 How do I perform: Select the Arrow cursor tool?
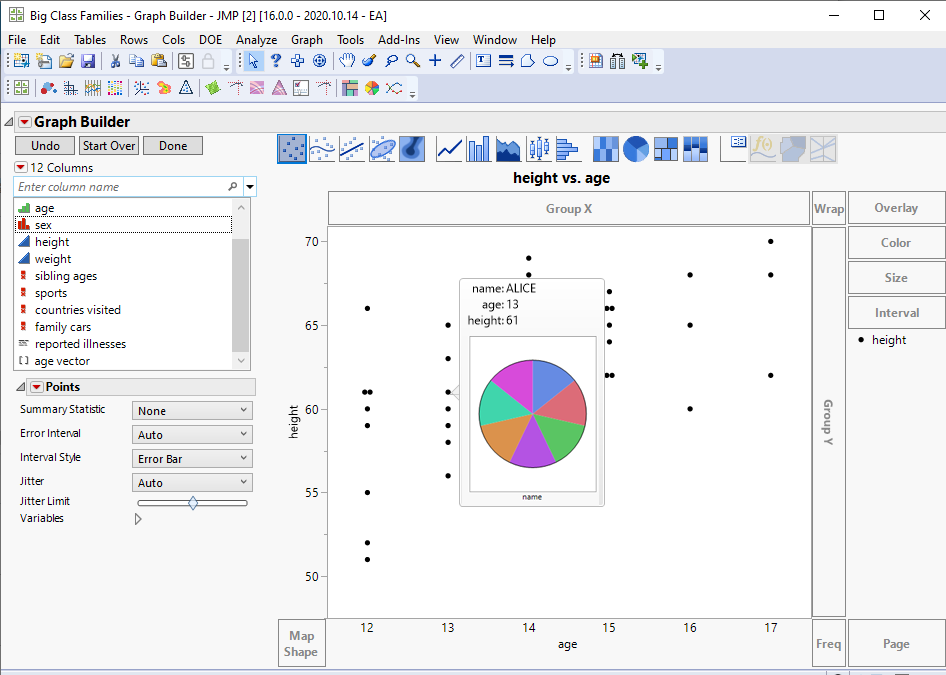coord(253,61)
